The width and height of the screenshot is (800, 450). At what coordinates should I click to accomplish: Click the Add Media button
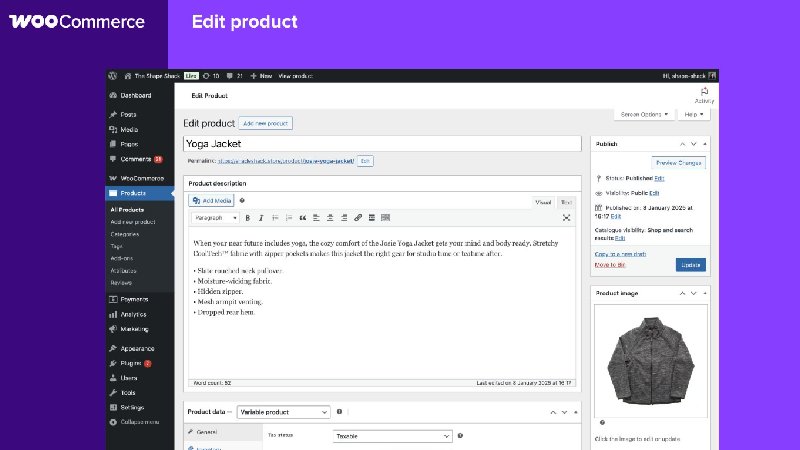click(x=211, y=201)
